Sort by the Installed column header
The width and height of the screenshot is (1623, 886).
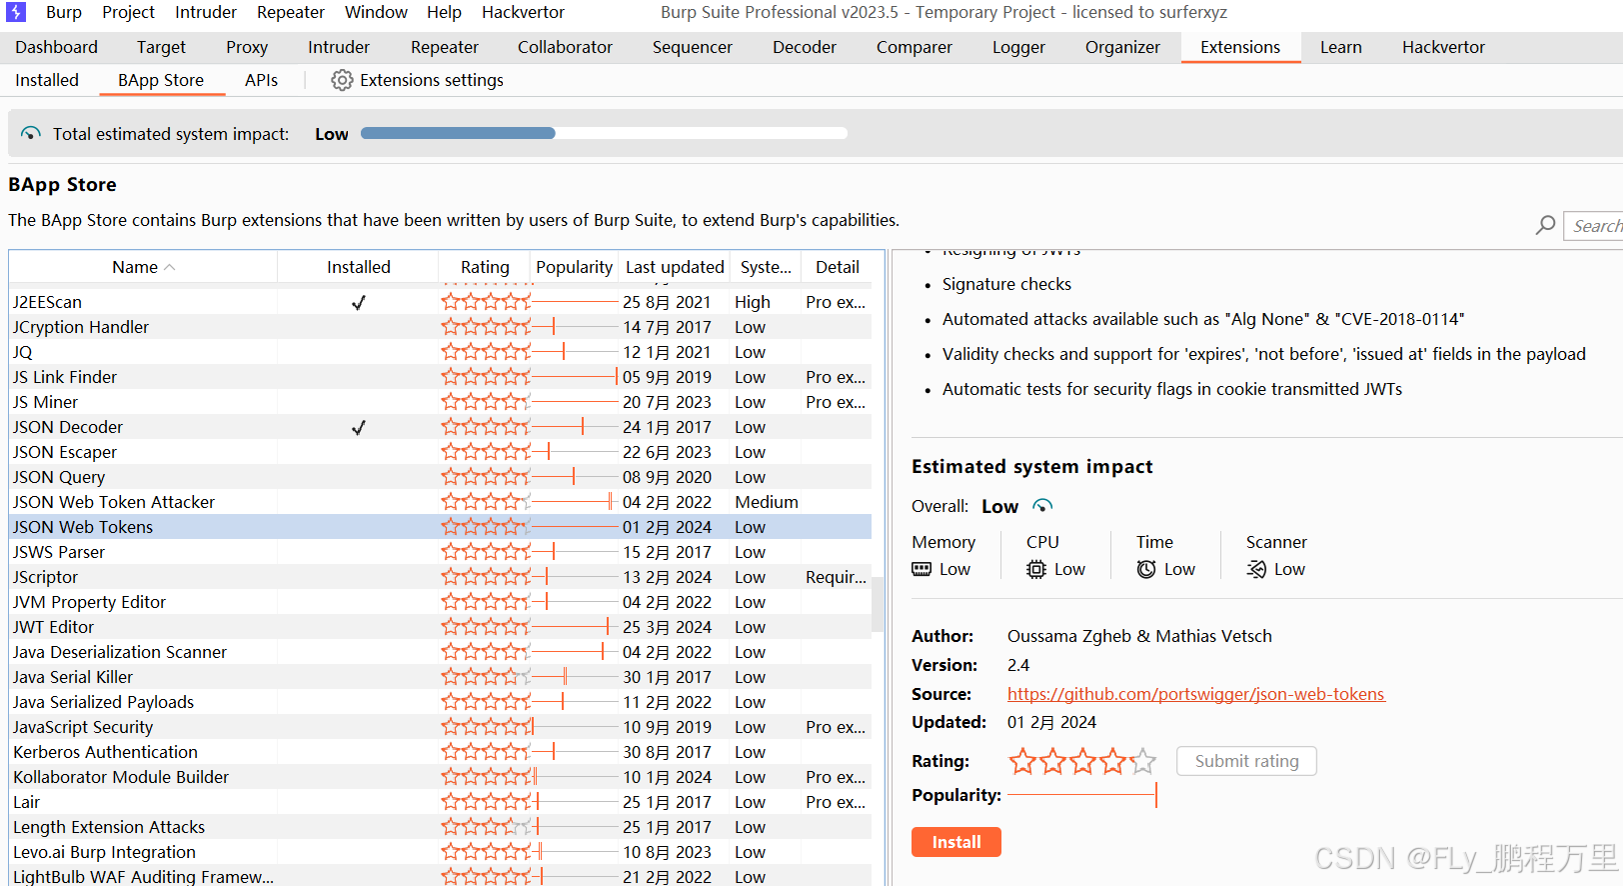pyautogui.click(x=358, y=267)
